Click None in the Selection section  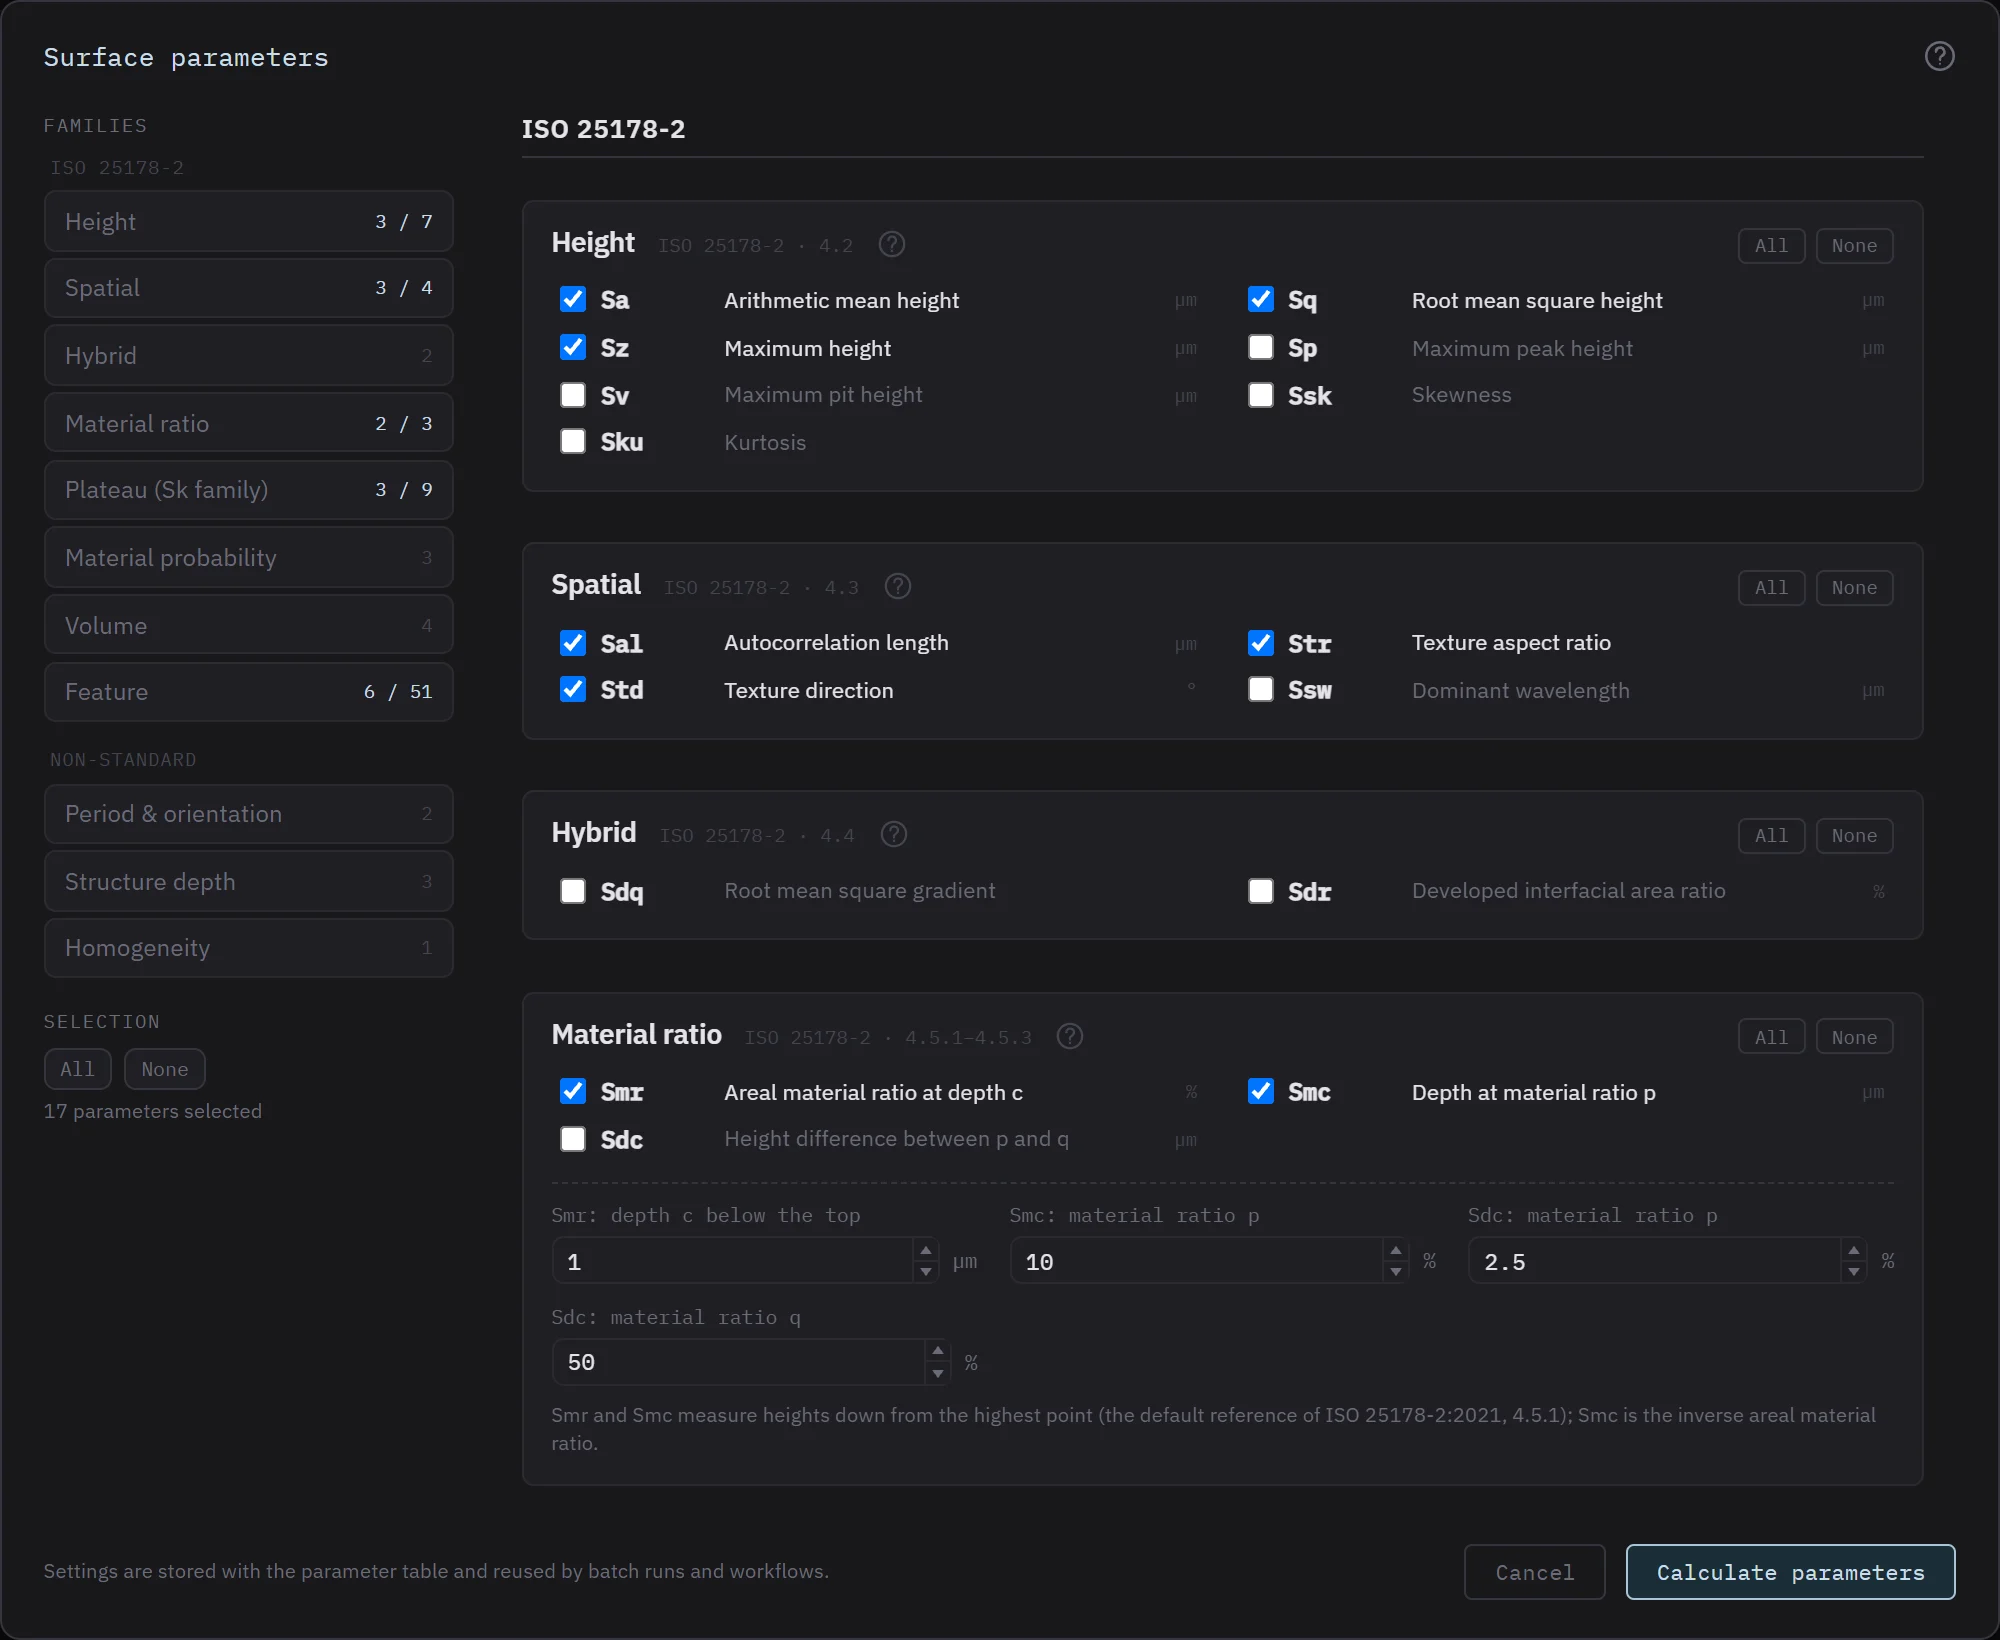[165, 1069]
